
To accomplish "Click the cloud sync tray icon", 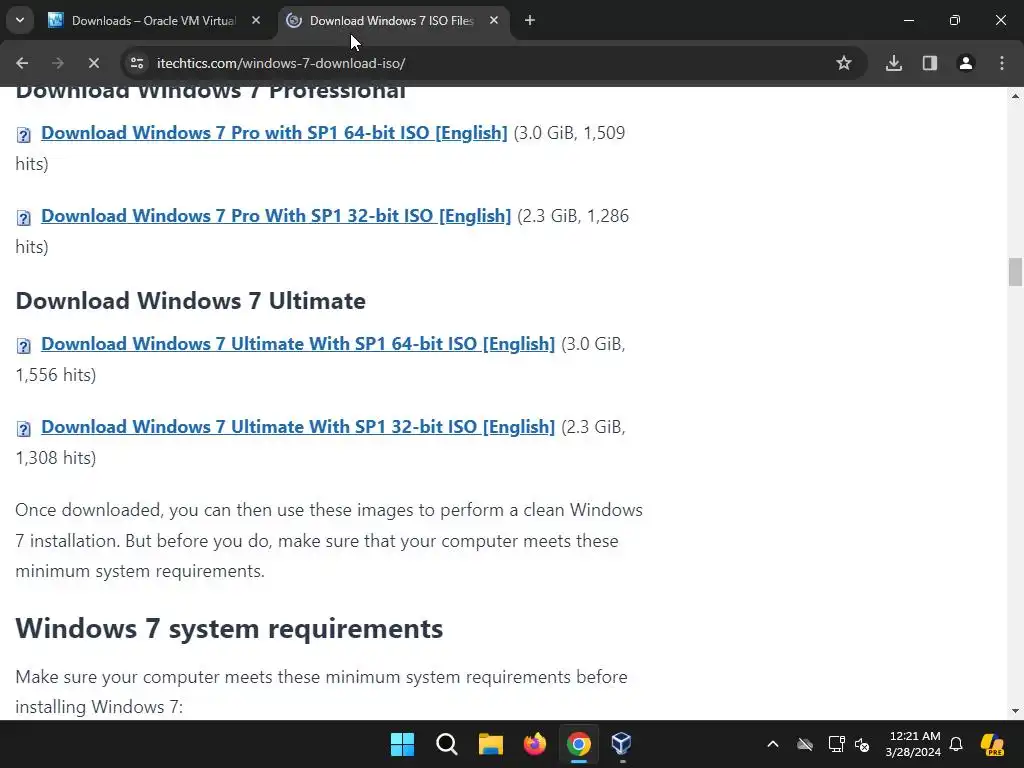I will coord(805,744).
